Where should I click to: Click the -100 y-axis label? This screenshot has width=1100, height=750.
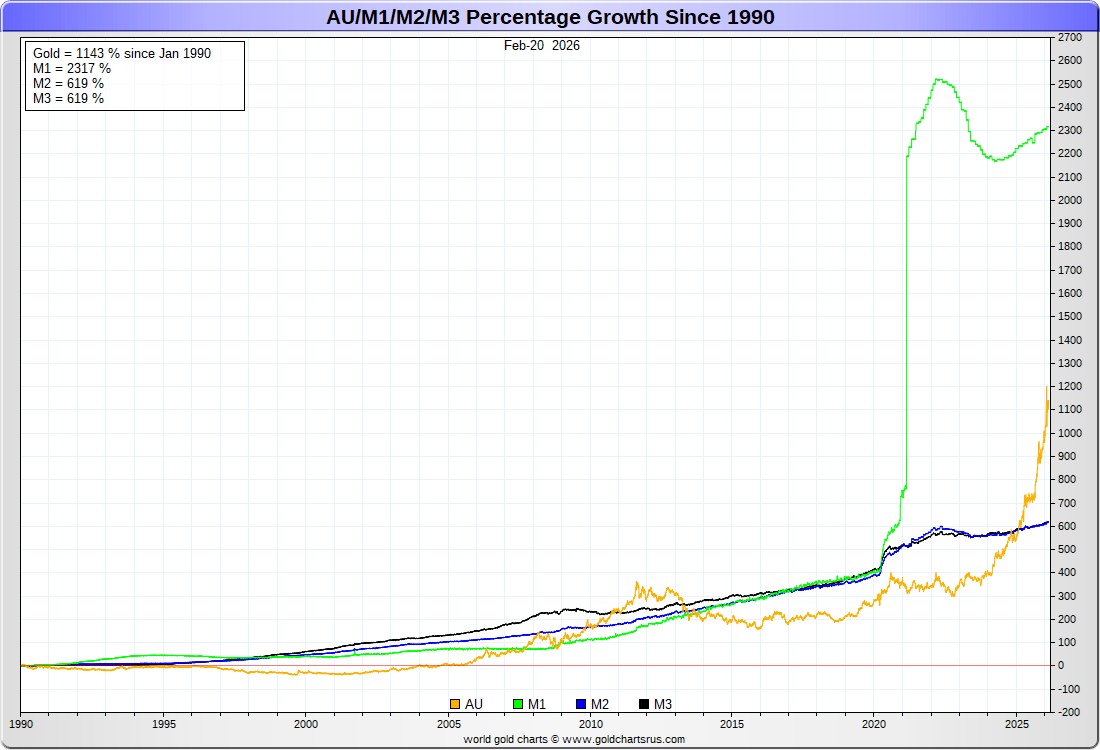pos(1069,689)
